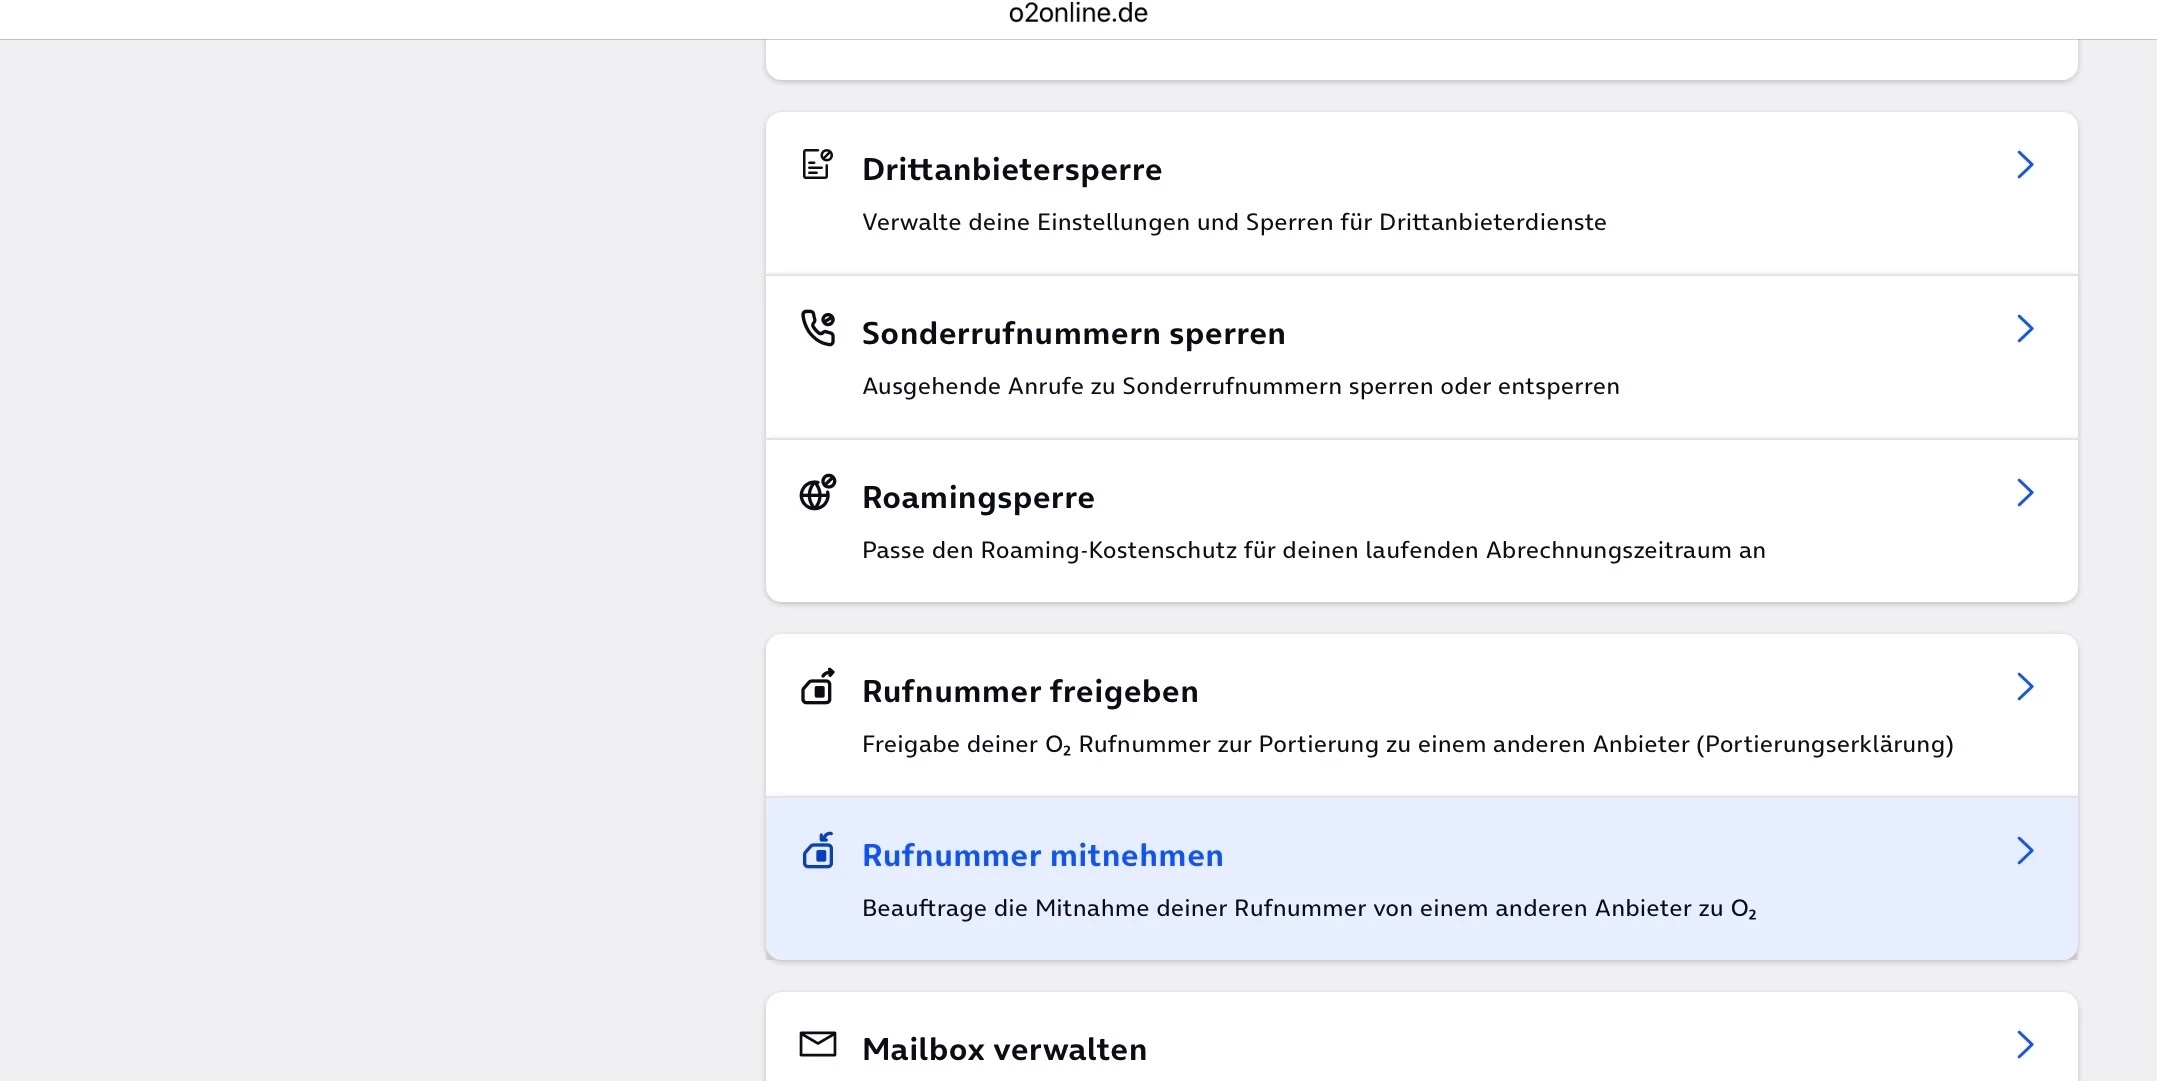2157x1081 pixels.
Task: Open Roamingsperre using the right chevron
Action: (2024, 493)
